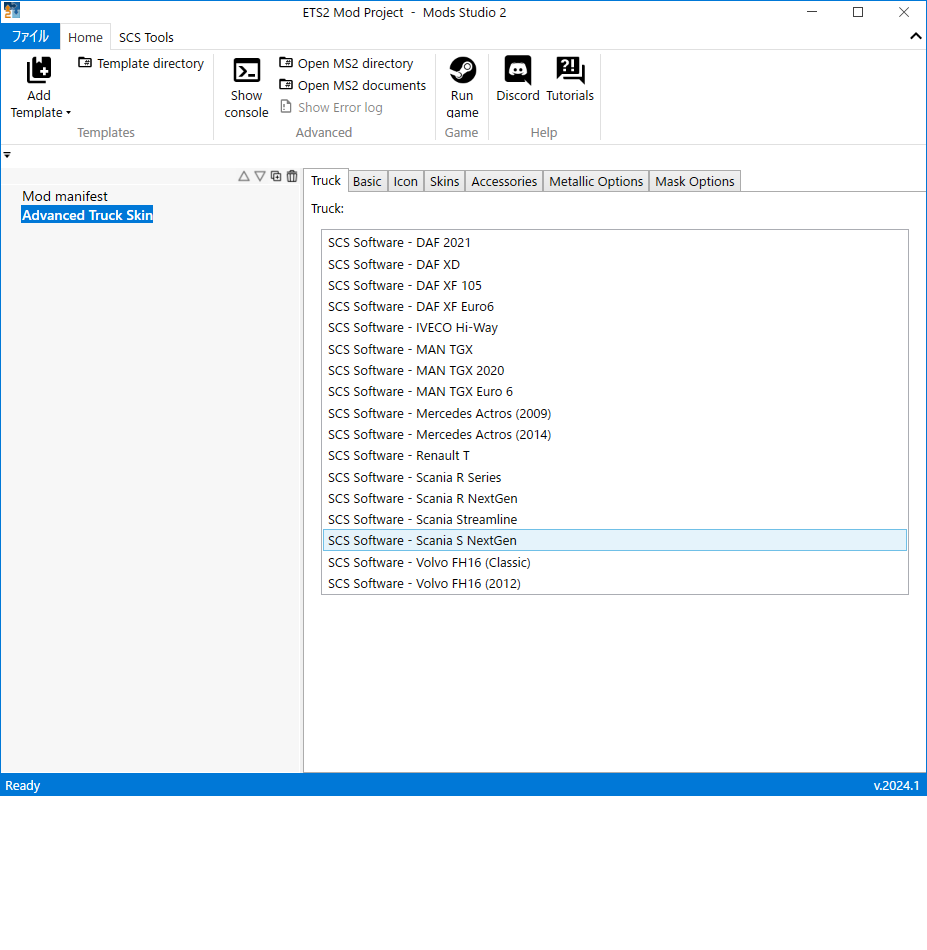Collapse the ribbon with the chevron
The width and height of the screenshot is (927, 950).
915,37
